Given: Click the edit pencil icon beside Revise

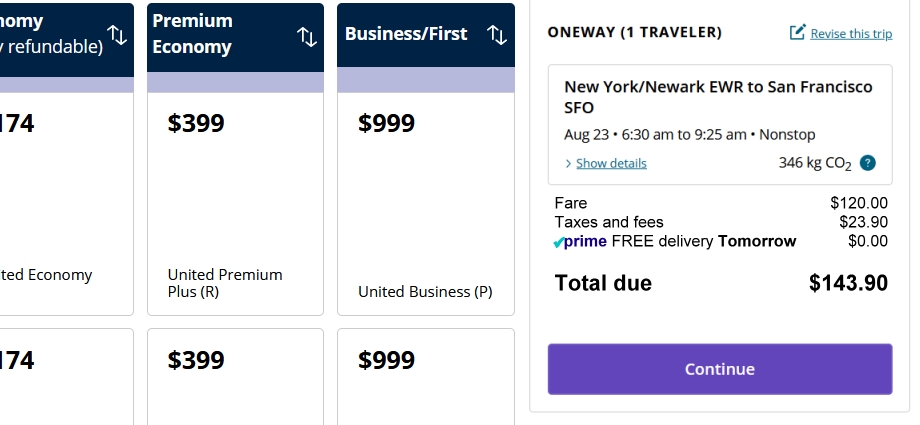Looking at the screenshot, I should (797, 32).
